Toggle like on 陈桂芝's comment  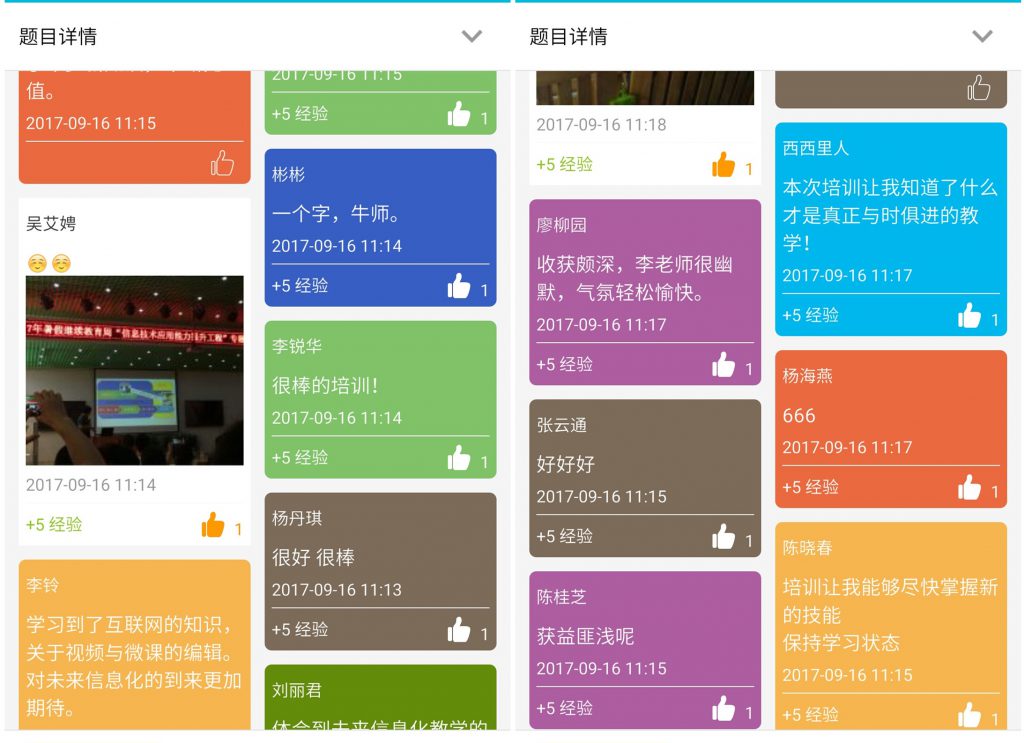(x=723, y=709)
